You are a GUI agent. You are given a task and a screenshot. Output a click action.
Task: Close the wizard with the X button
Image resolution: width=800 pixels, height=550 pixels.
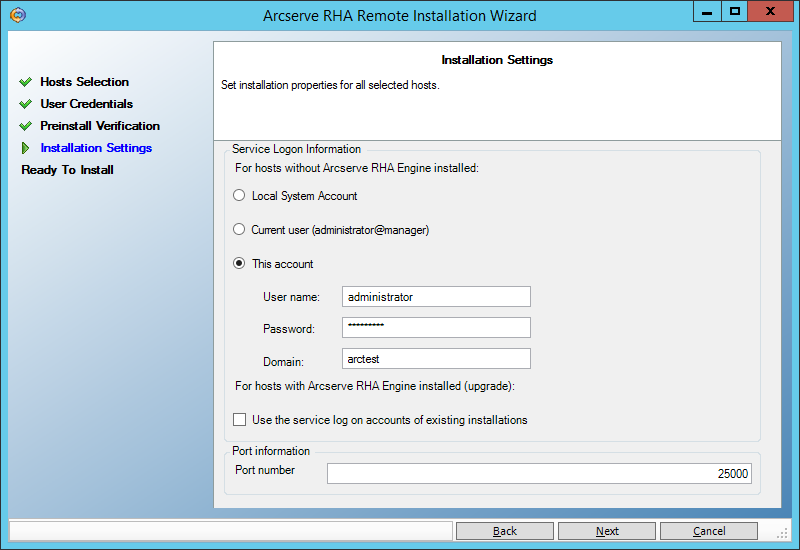pyautogui.click(x=770, y=12)
